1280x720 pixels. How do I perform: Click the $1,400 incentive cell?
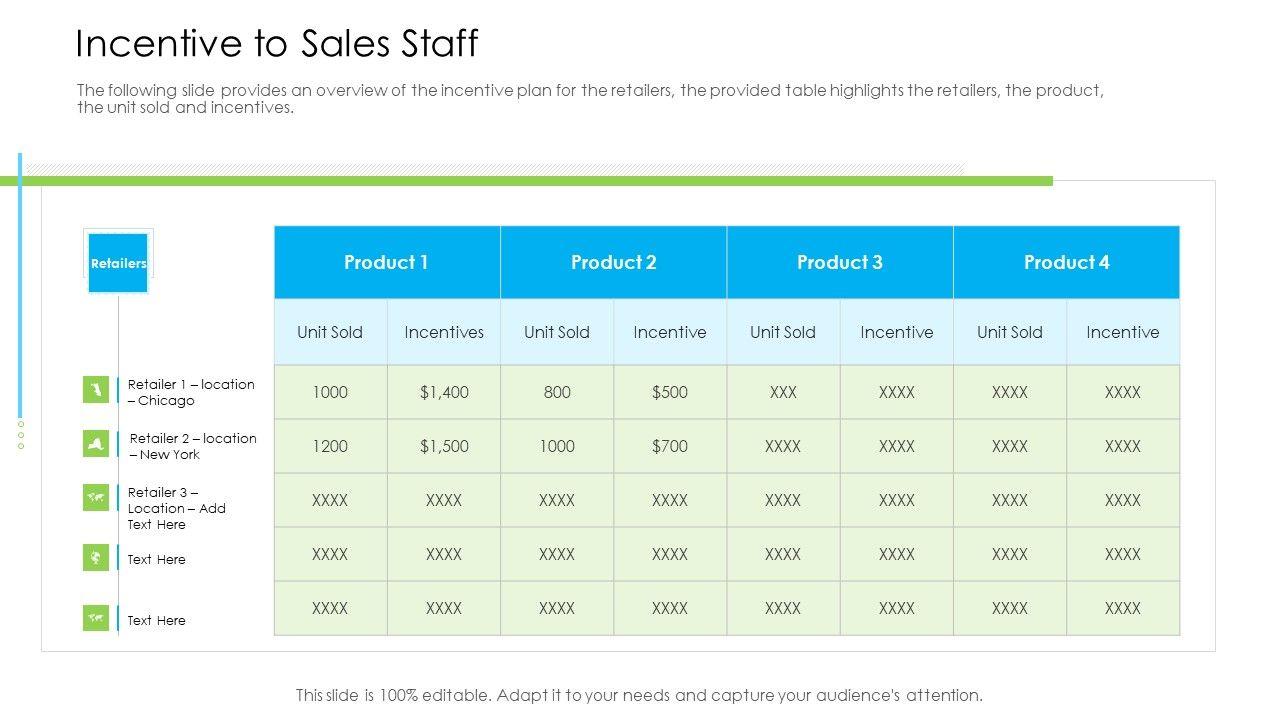coord(444,392)
